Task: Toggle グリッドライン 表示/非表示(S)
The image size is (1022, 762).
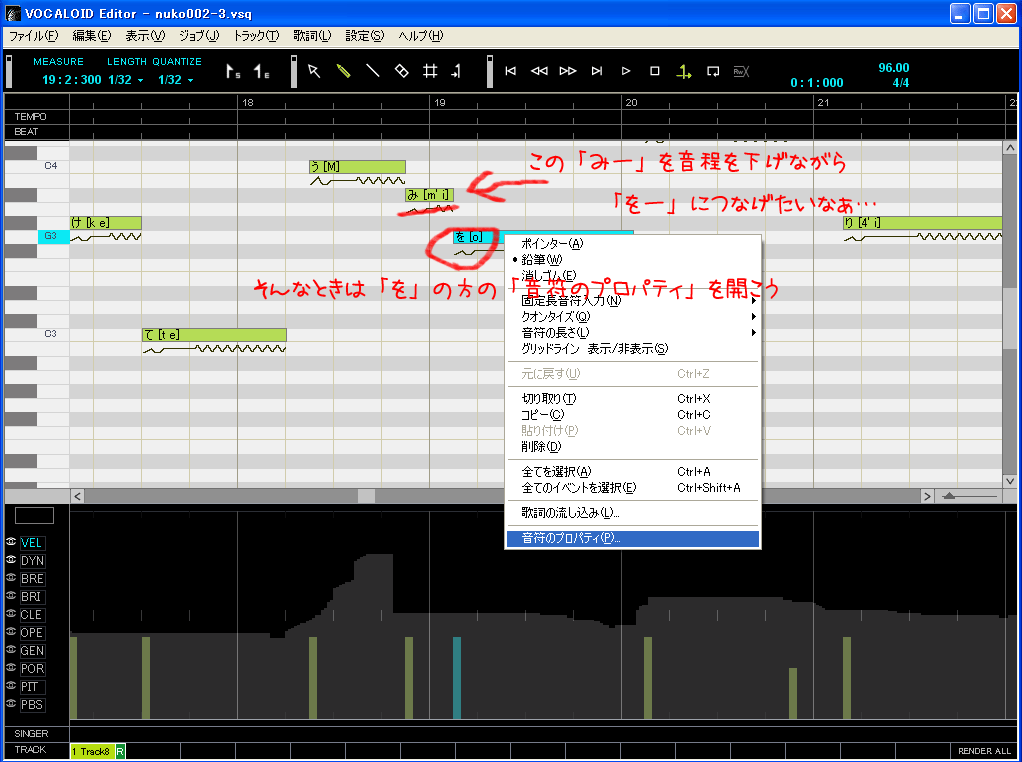Action: tap(632, 349)
